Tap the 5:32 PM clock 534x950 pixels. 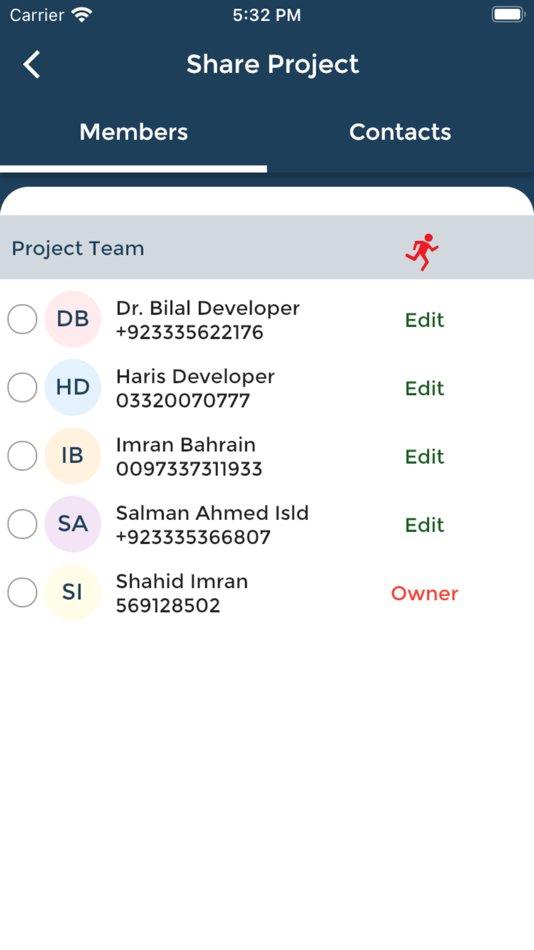(267, 15)
